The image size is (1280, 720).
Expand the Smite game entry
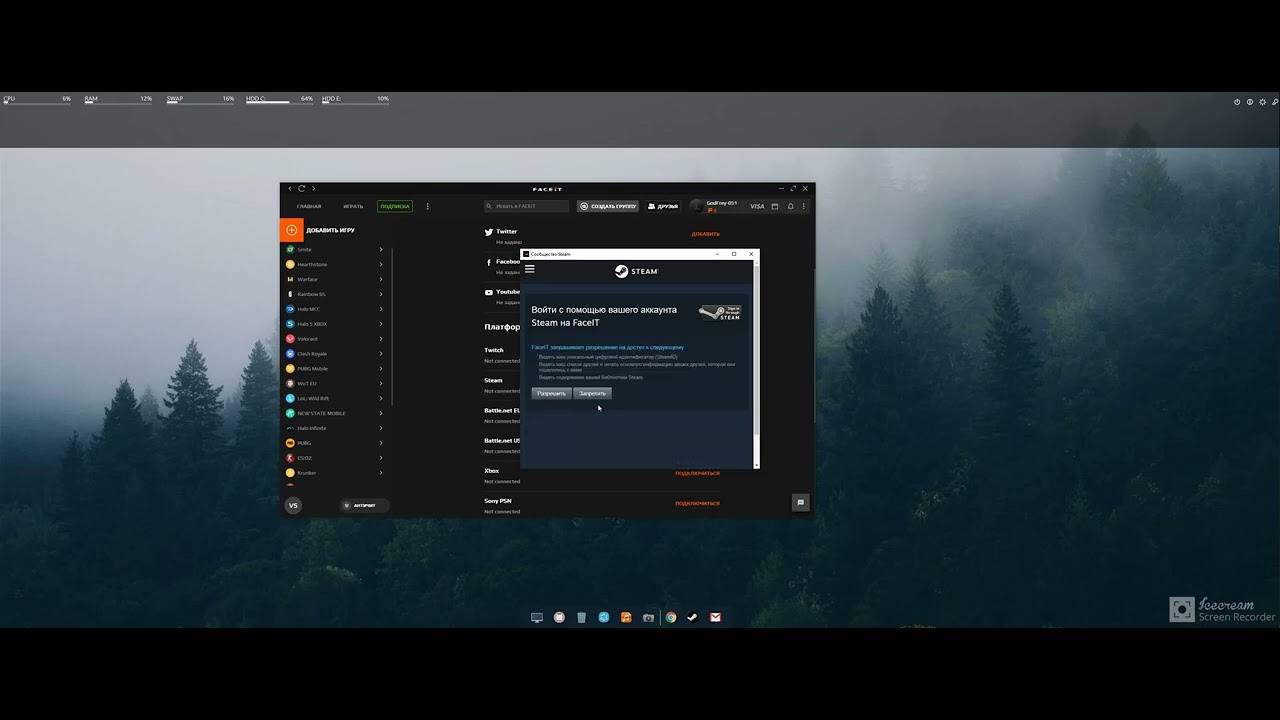381,249
